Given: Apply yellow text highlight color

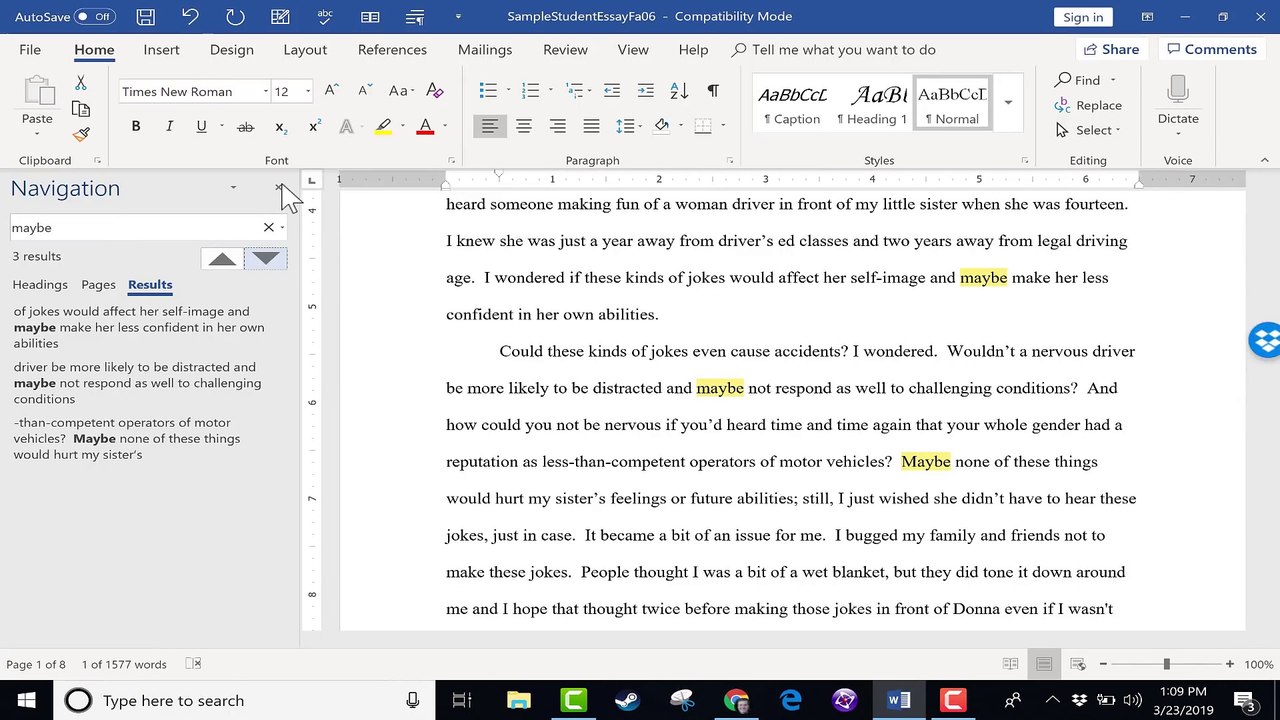Looking at the screenshot, I should click(x=383, y=127).
